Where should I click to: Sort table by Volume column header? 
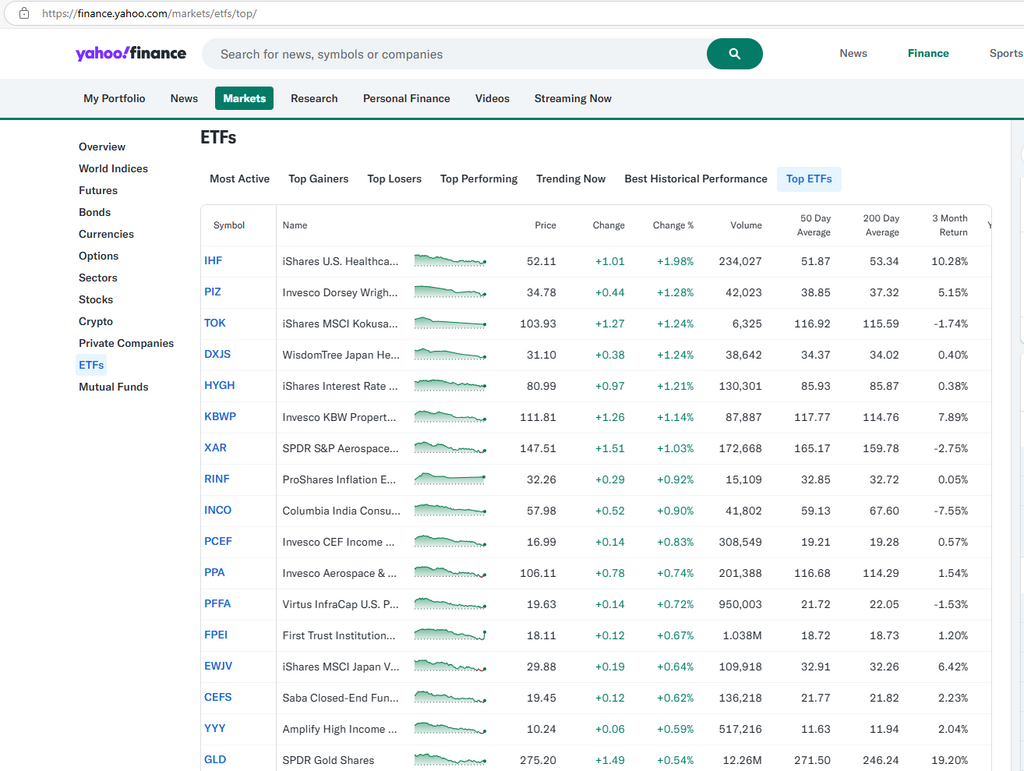(745, 226)
